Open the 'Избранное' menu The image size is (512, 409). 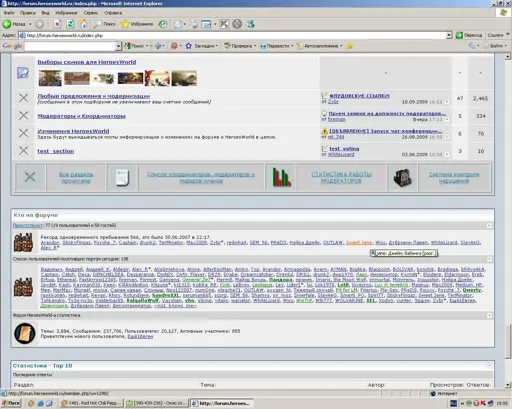(66, 13)
